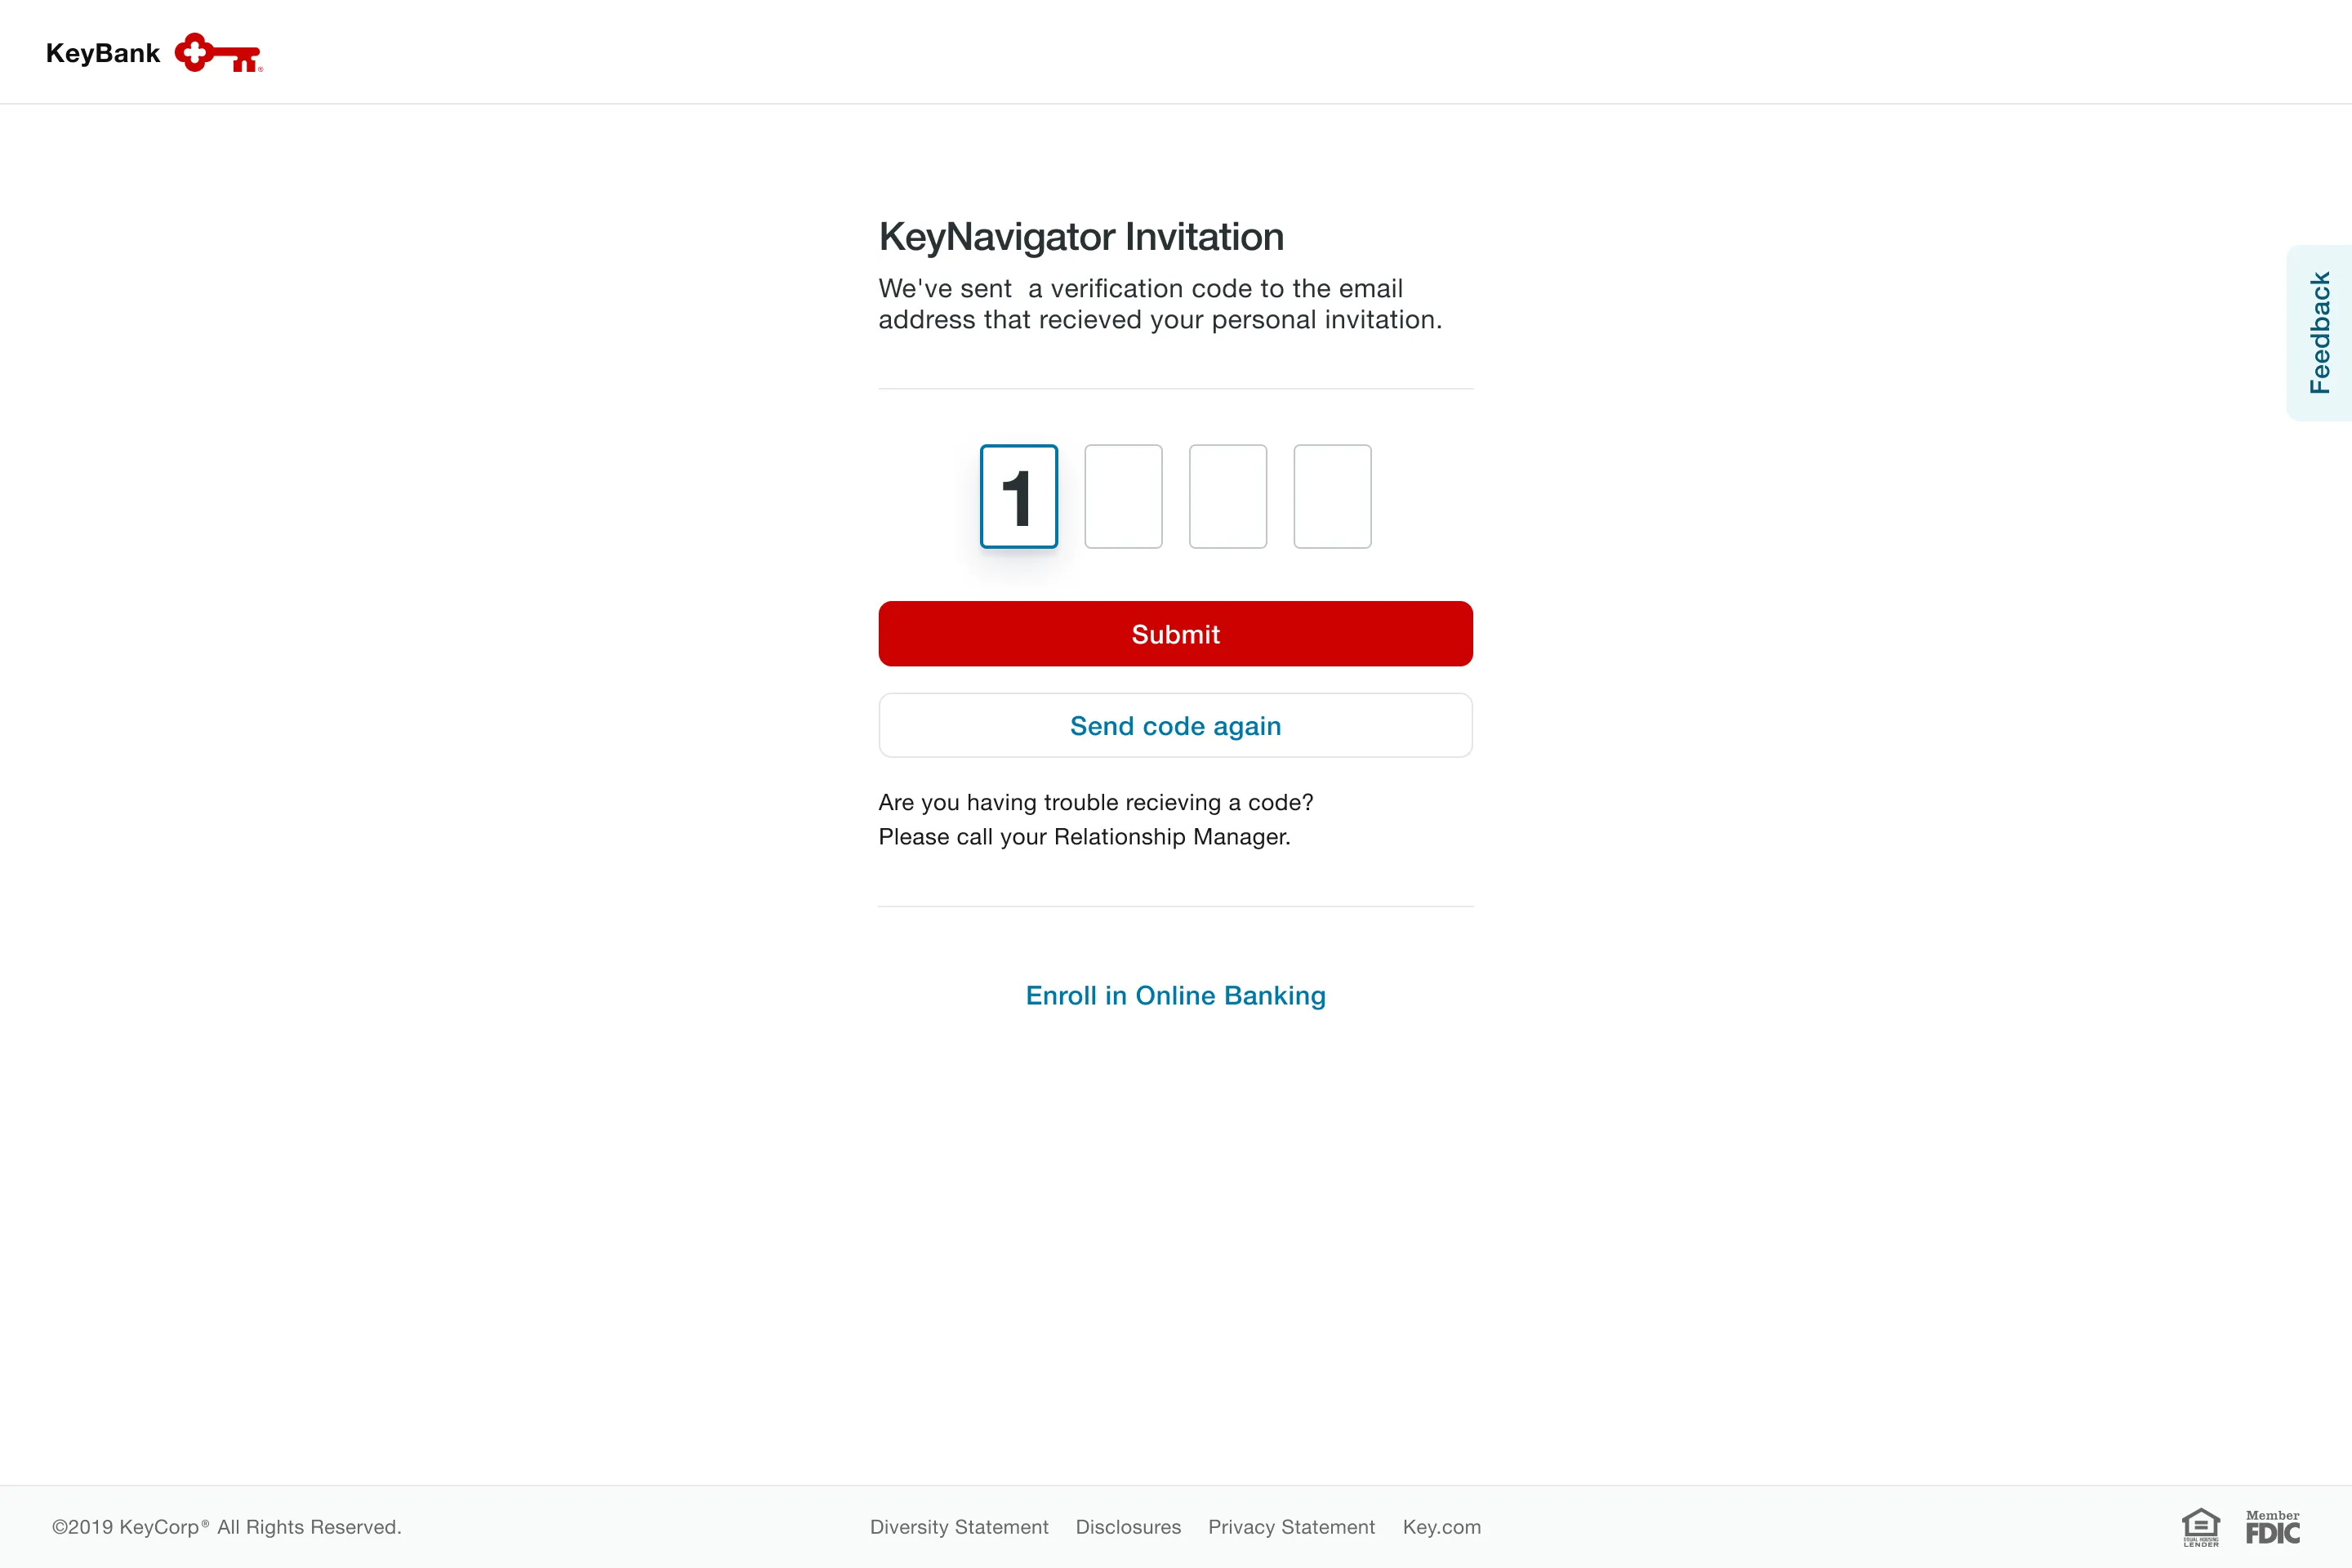Go to Key.com via footer link

click(x=1441, y=1527)
